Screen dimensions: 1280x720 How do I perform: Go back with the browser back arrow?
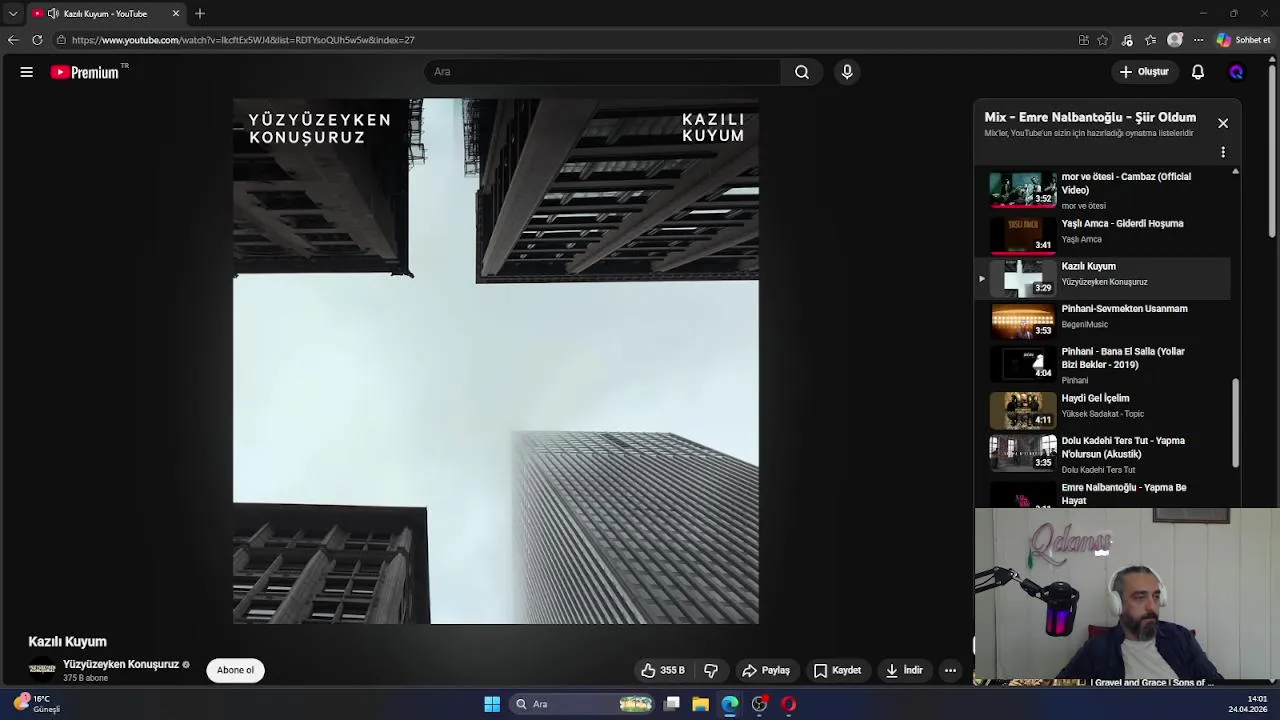(x=13, y=40)
